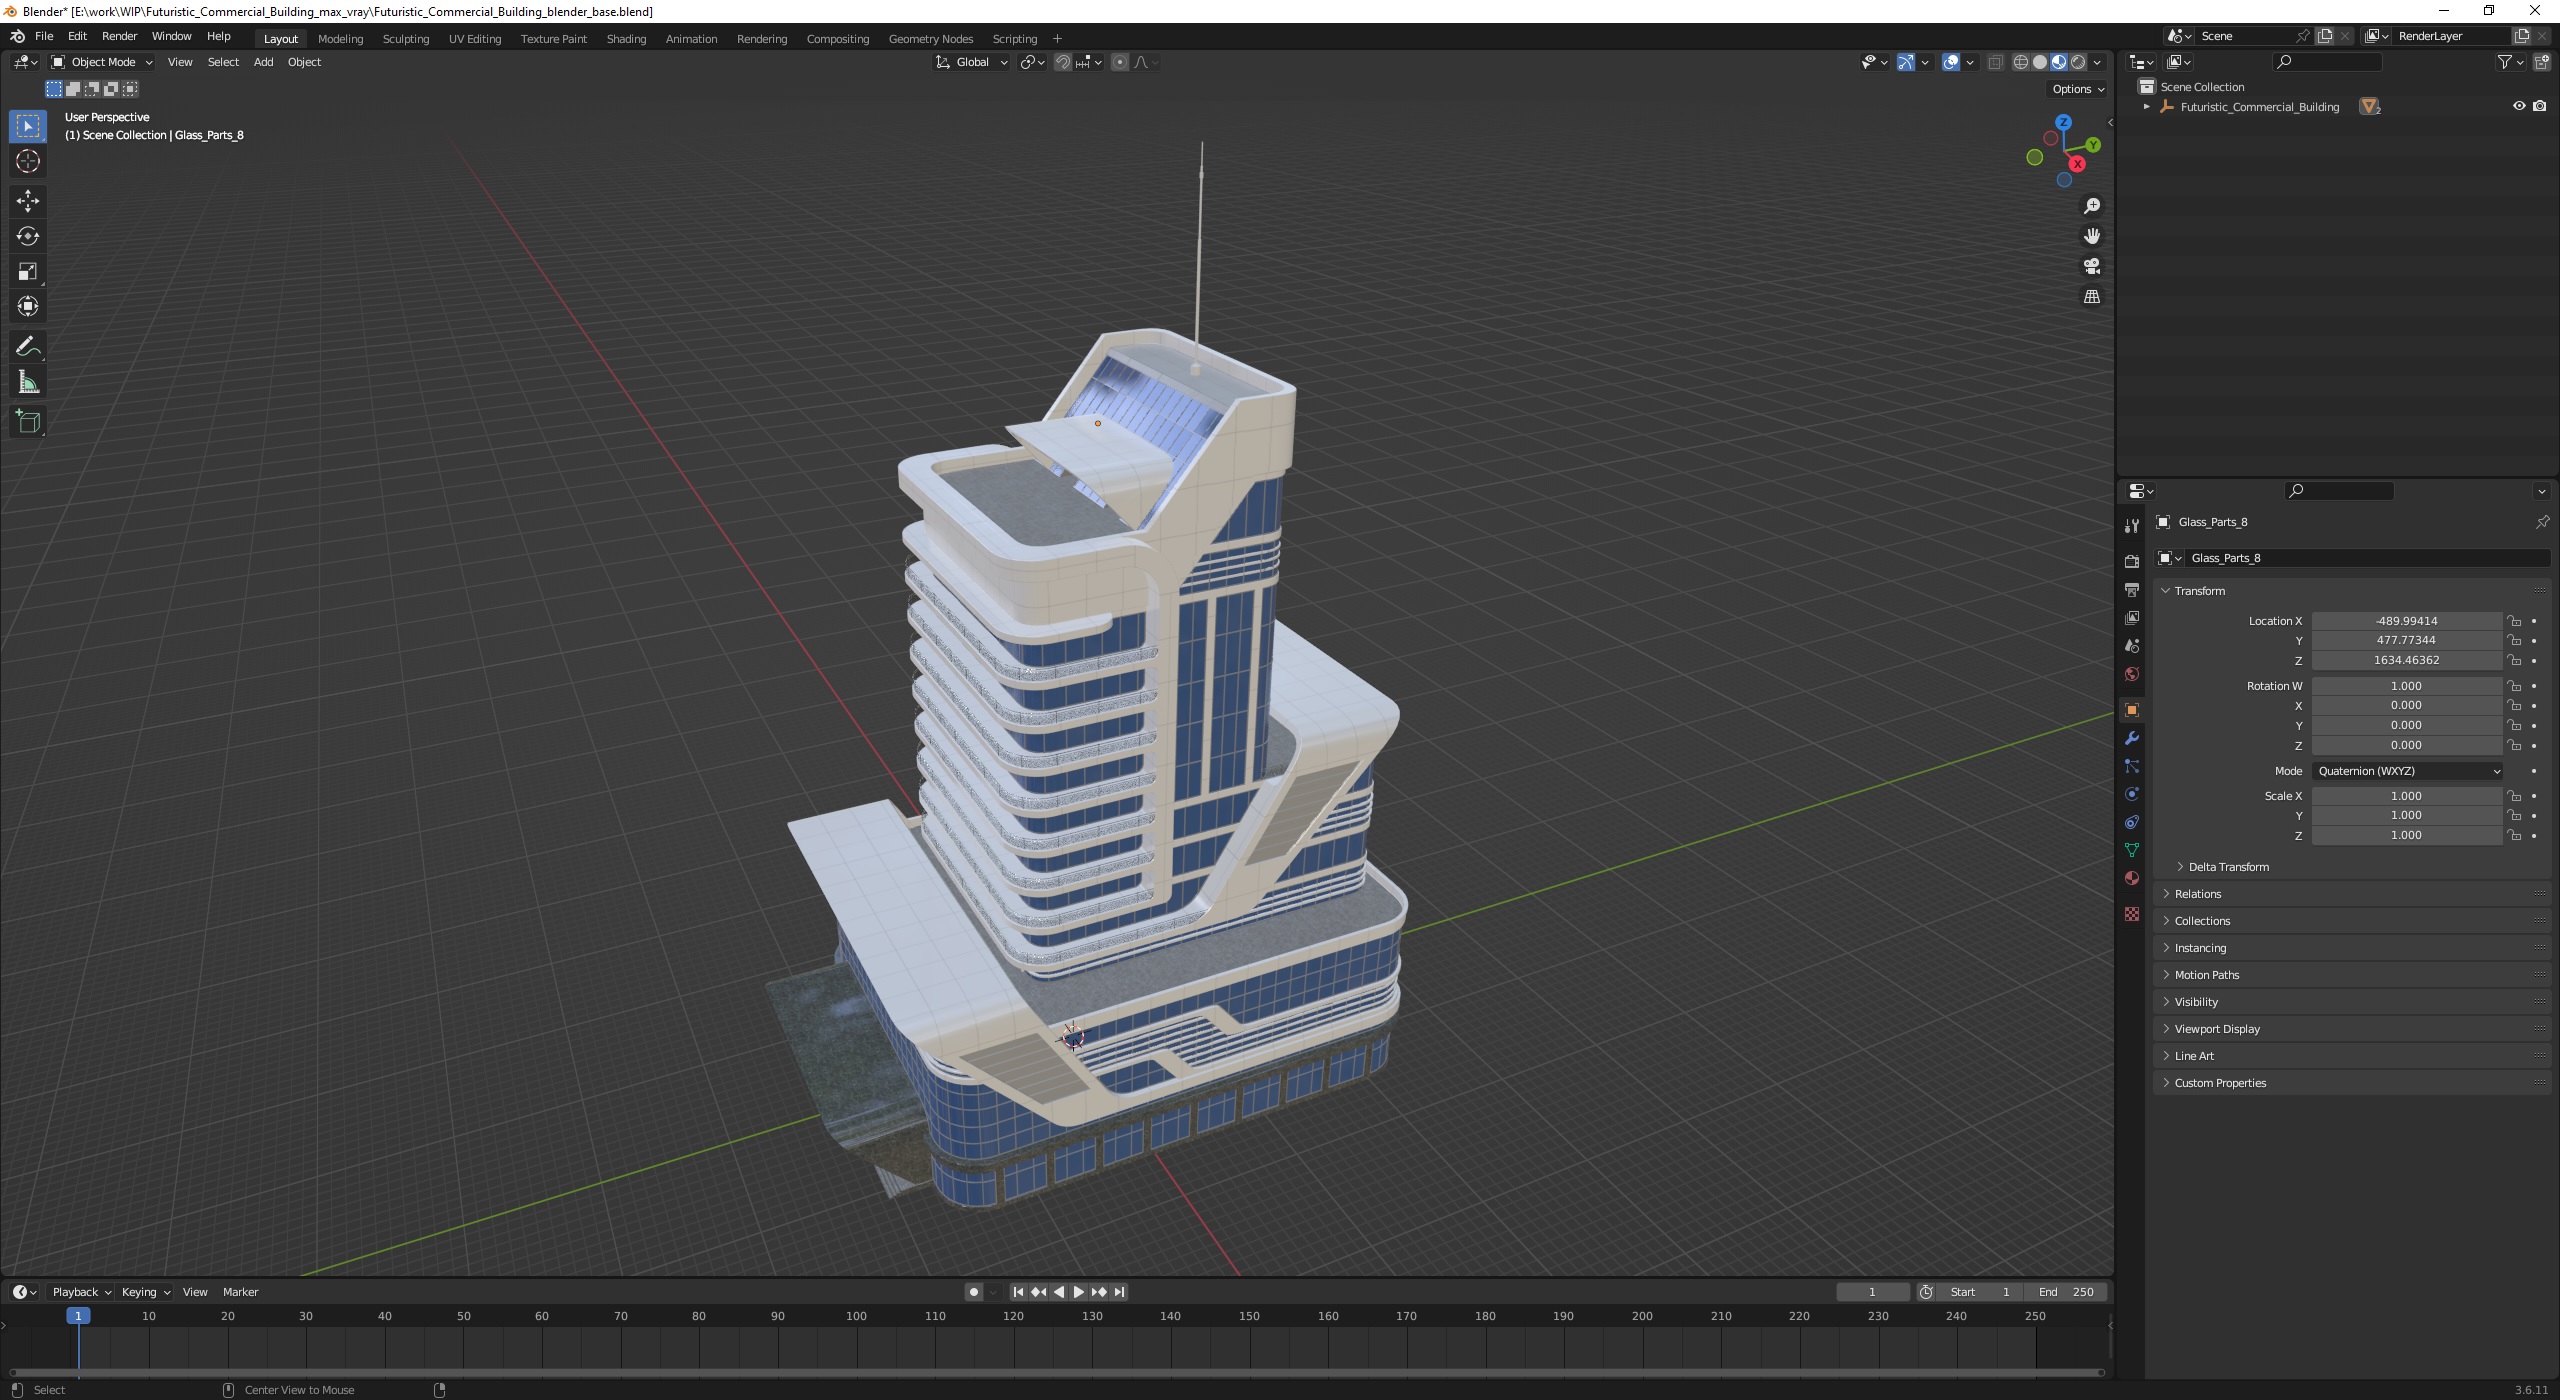This screenshot has height=1400, width=2560.
Task: Expand Futuristic_Commercial_Building in outliner
Action: click(2146, 107)
